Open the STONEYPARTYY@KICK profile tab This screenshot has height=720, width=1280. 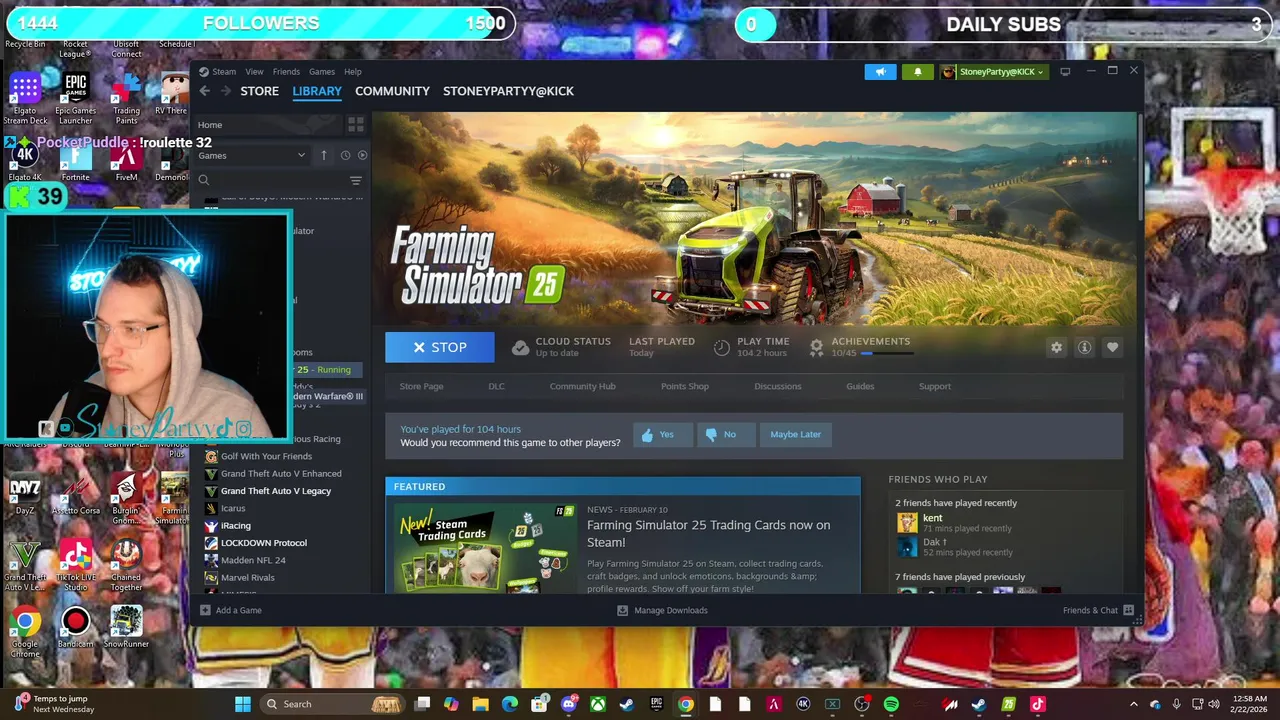508,91
